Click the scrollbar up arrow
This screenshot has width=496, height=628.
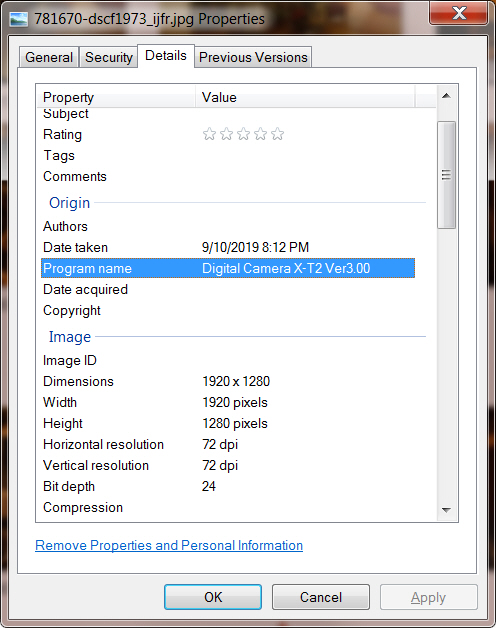coord(446,96)
